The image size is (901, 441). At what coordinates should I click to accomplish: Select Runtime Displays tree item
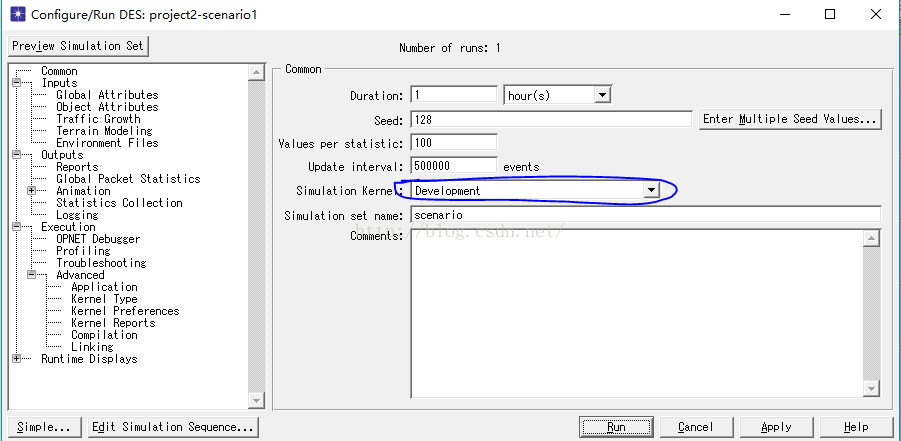pyautogui.click(x=89, y=359)
